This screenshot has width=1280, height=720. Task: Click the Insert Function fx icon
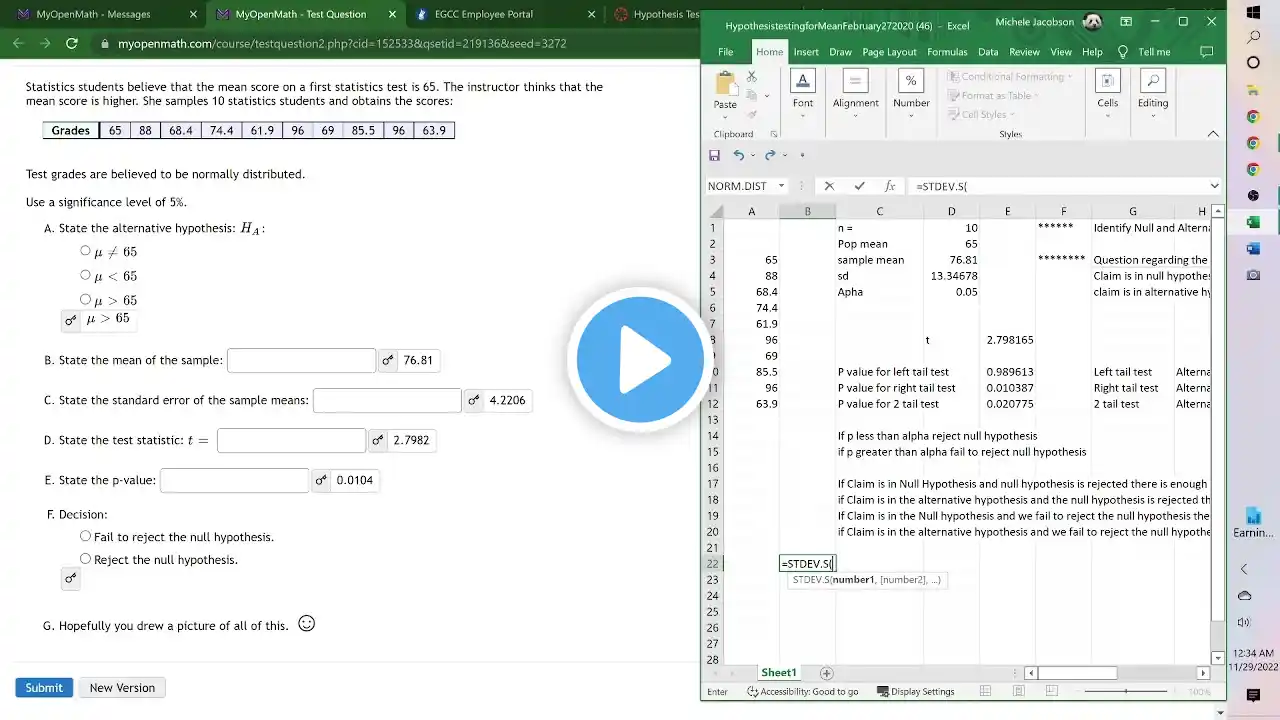click(890, 186)
